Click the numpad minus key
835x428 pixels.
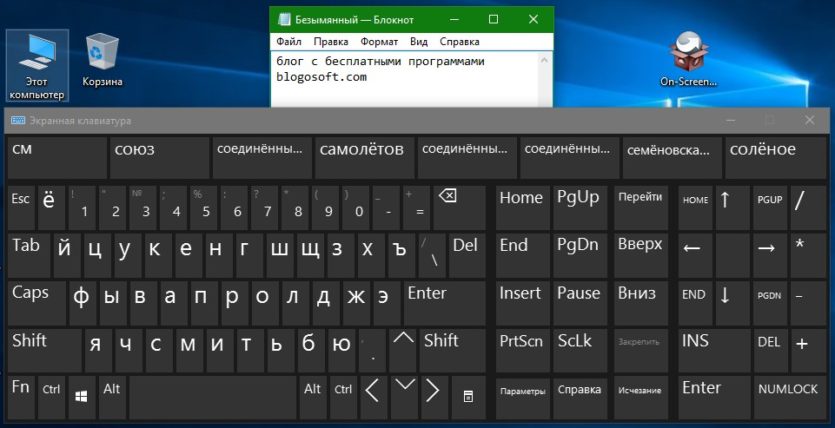pyautogui.click(x=808, y=302)
